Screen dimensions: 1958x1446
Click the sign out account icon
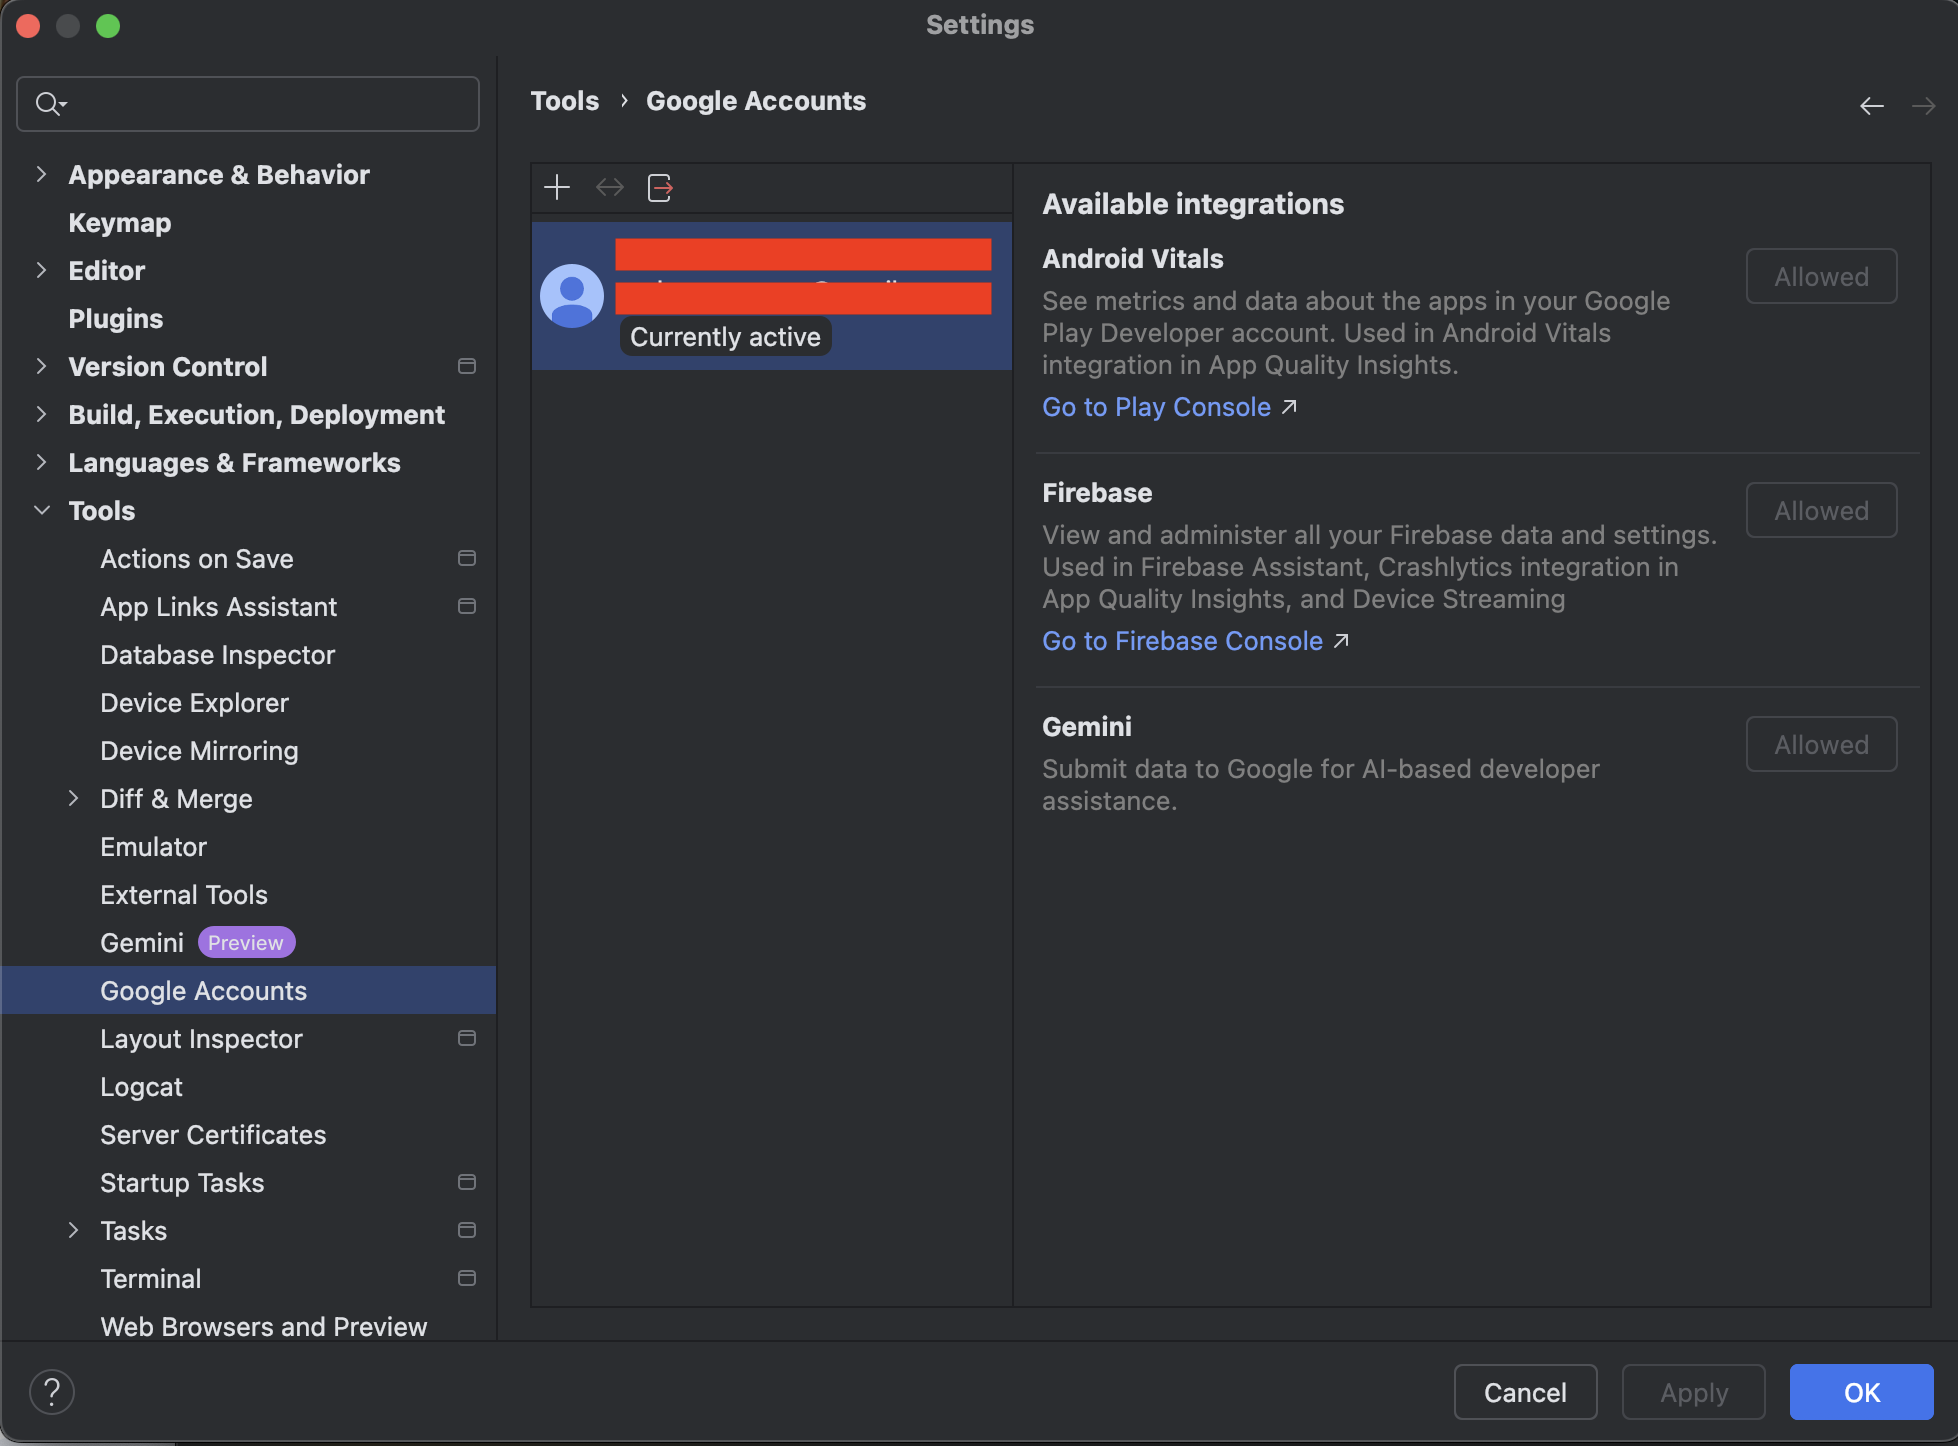coord(660,187)
